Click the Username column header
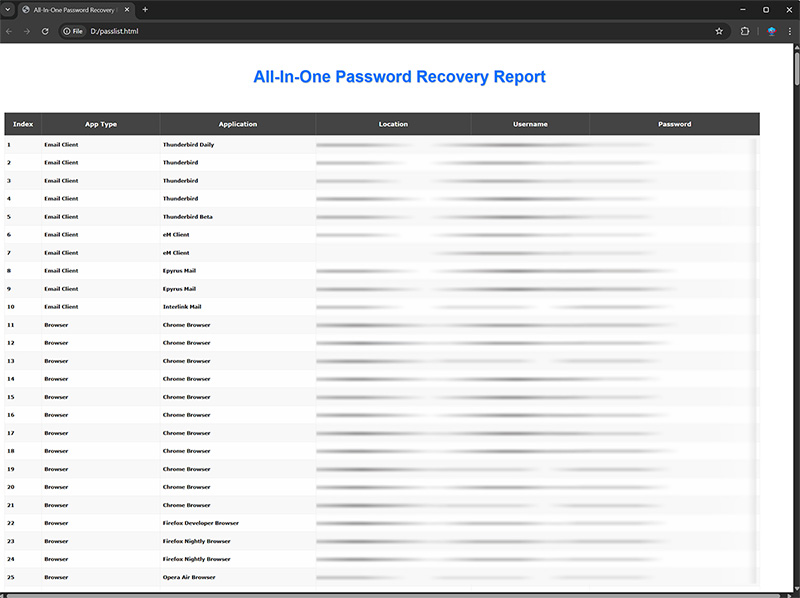The height and width of the screenshot is (598, 800). (x=530, y=124)
